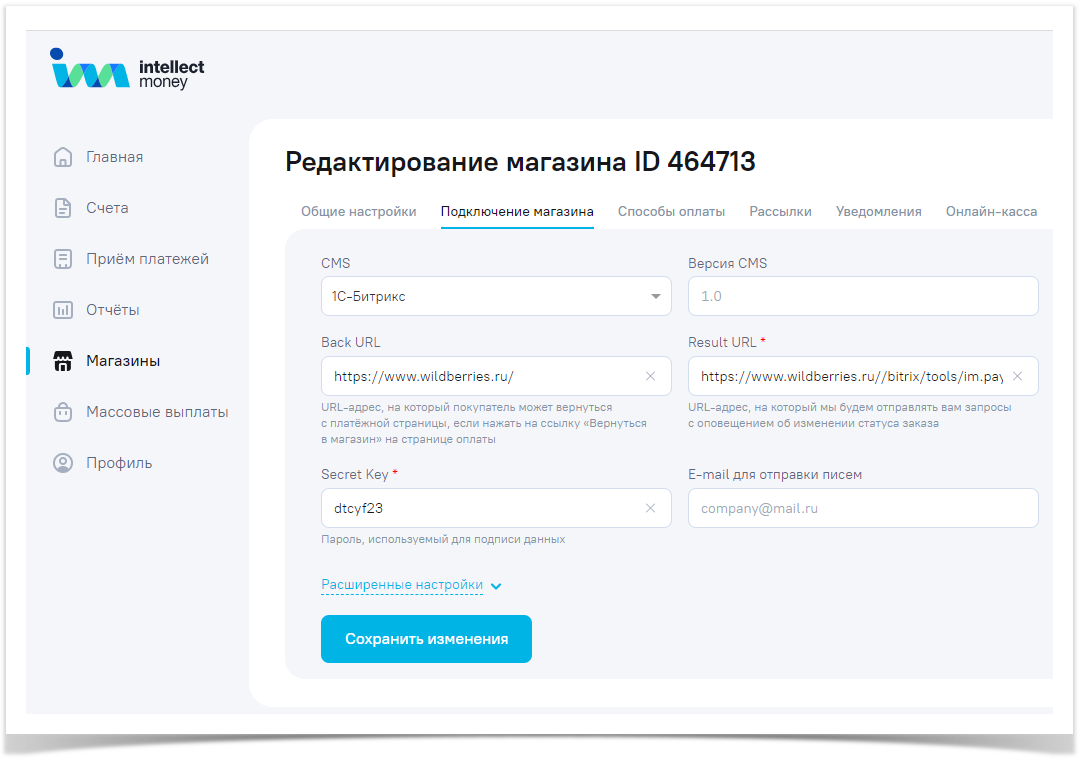Click the IntellectMoney logo
The height and width of the screenshot is (763, 1087).
click(x=127, y=70)
